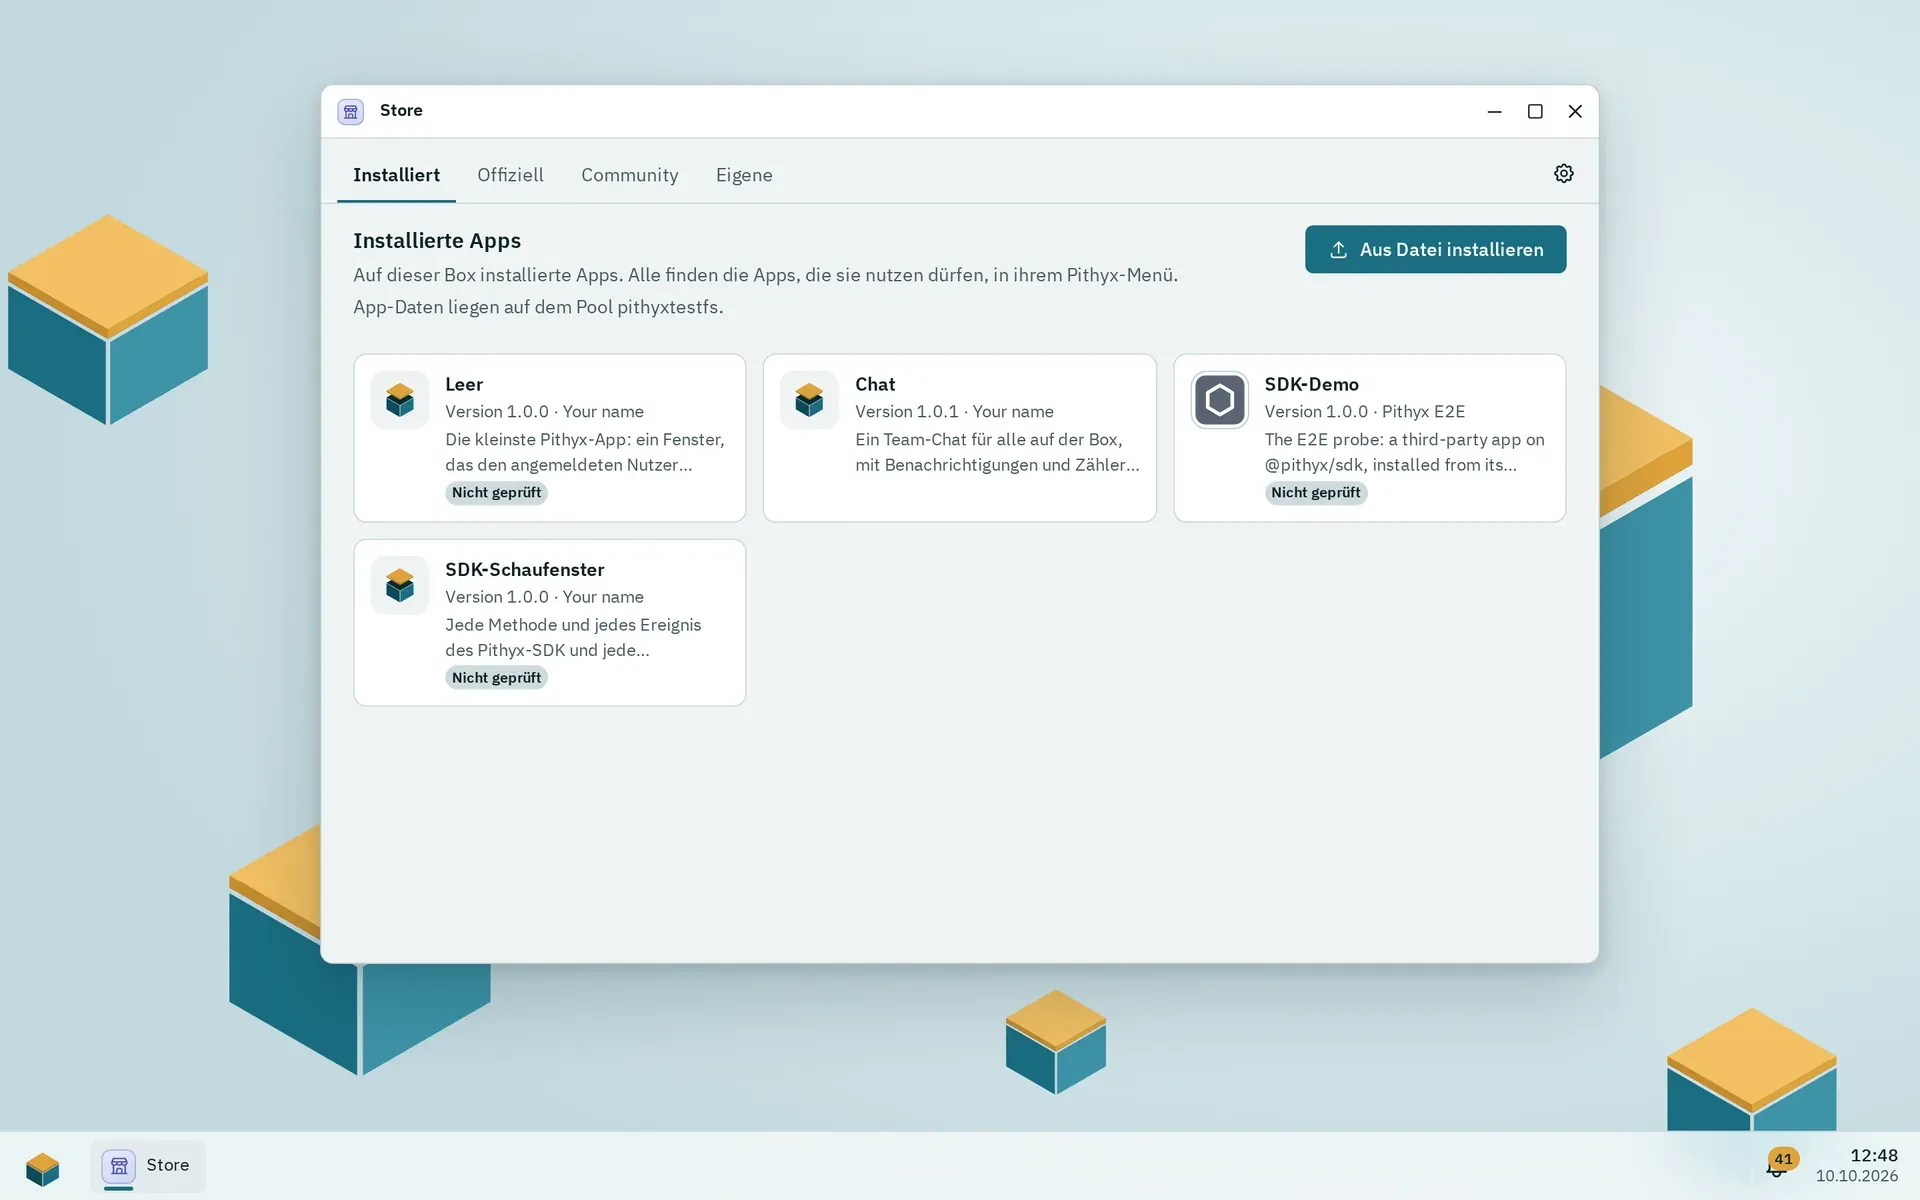Click the SDK-Schaufenster Jede Methode description

pos(573,637)
